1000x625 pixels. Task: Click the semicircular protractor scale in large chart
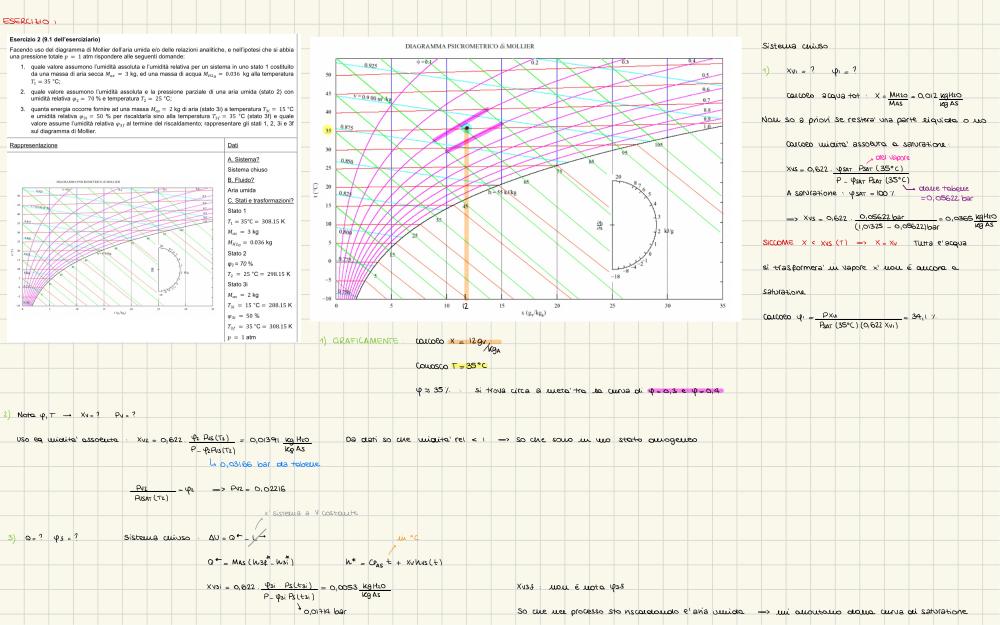tap(635, 224)
